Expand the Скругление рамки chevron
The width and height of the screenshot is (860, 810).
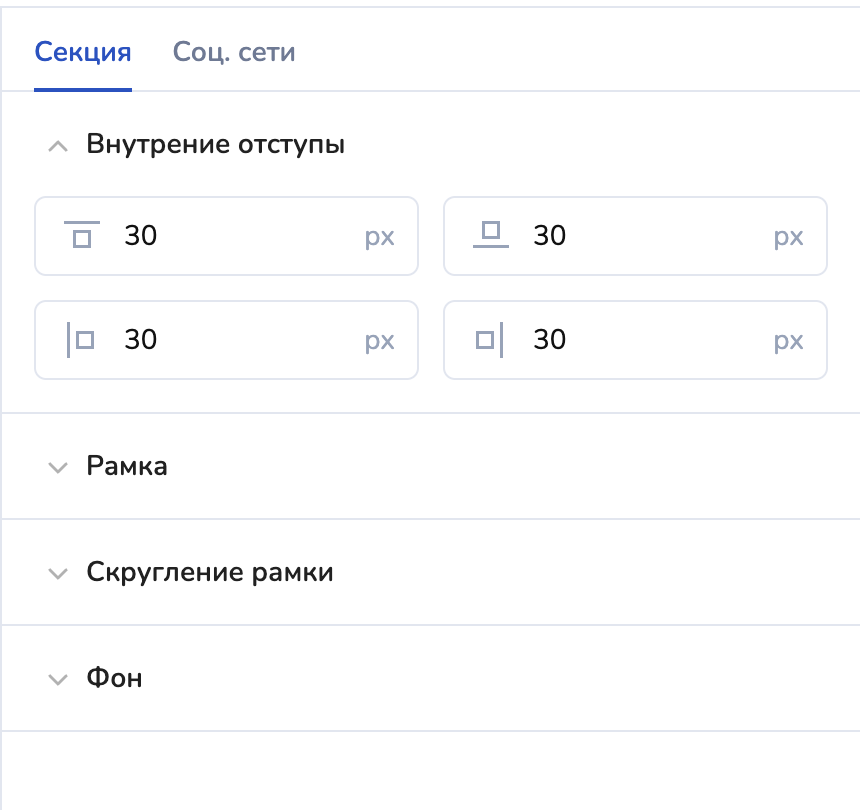[x=58, y=574]
